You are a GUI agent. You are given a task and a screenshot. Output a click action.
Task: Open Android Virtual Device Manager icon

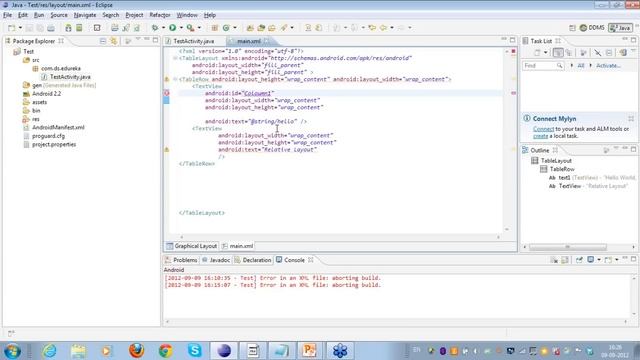point(79,28)
